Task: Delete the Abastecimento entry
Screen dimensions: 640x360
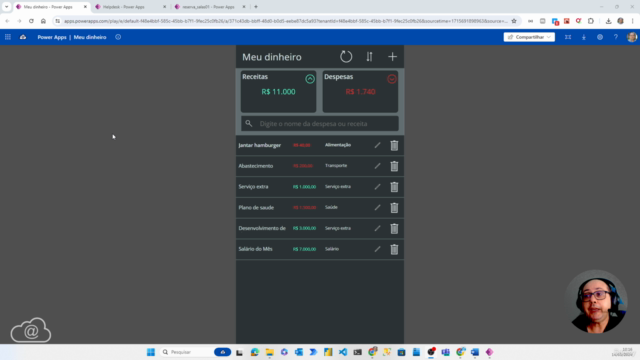Action: pos(394,166)
